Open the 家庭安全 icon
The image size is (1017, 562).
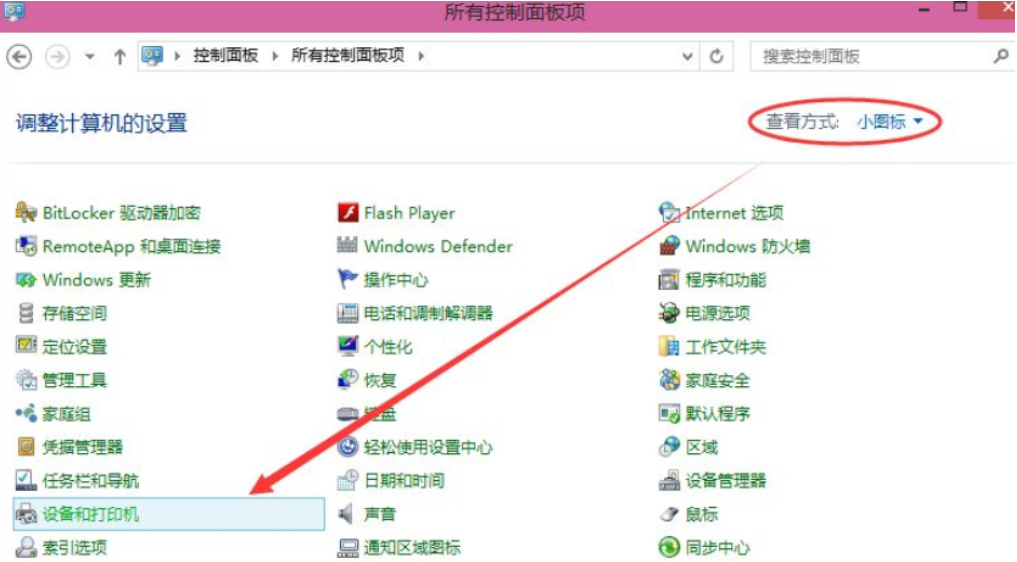669,380
